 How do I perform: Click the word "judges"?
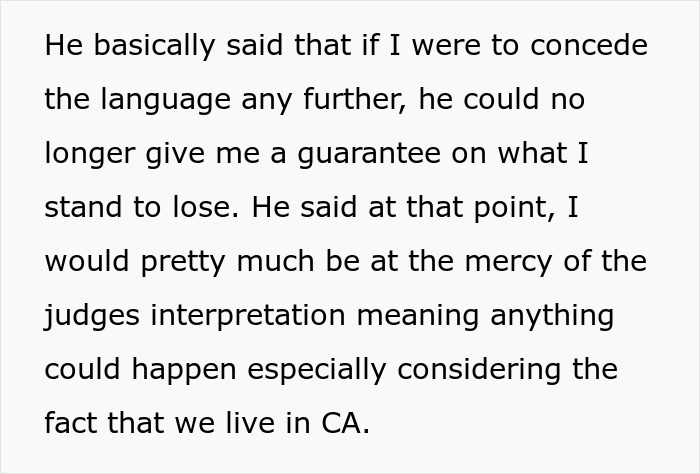point(91,316)
